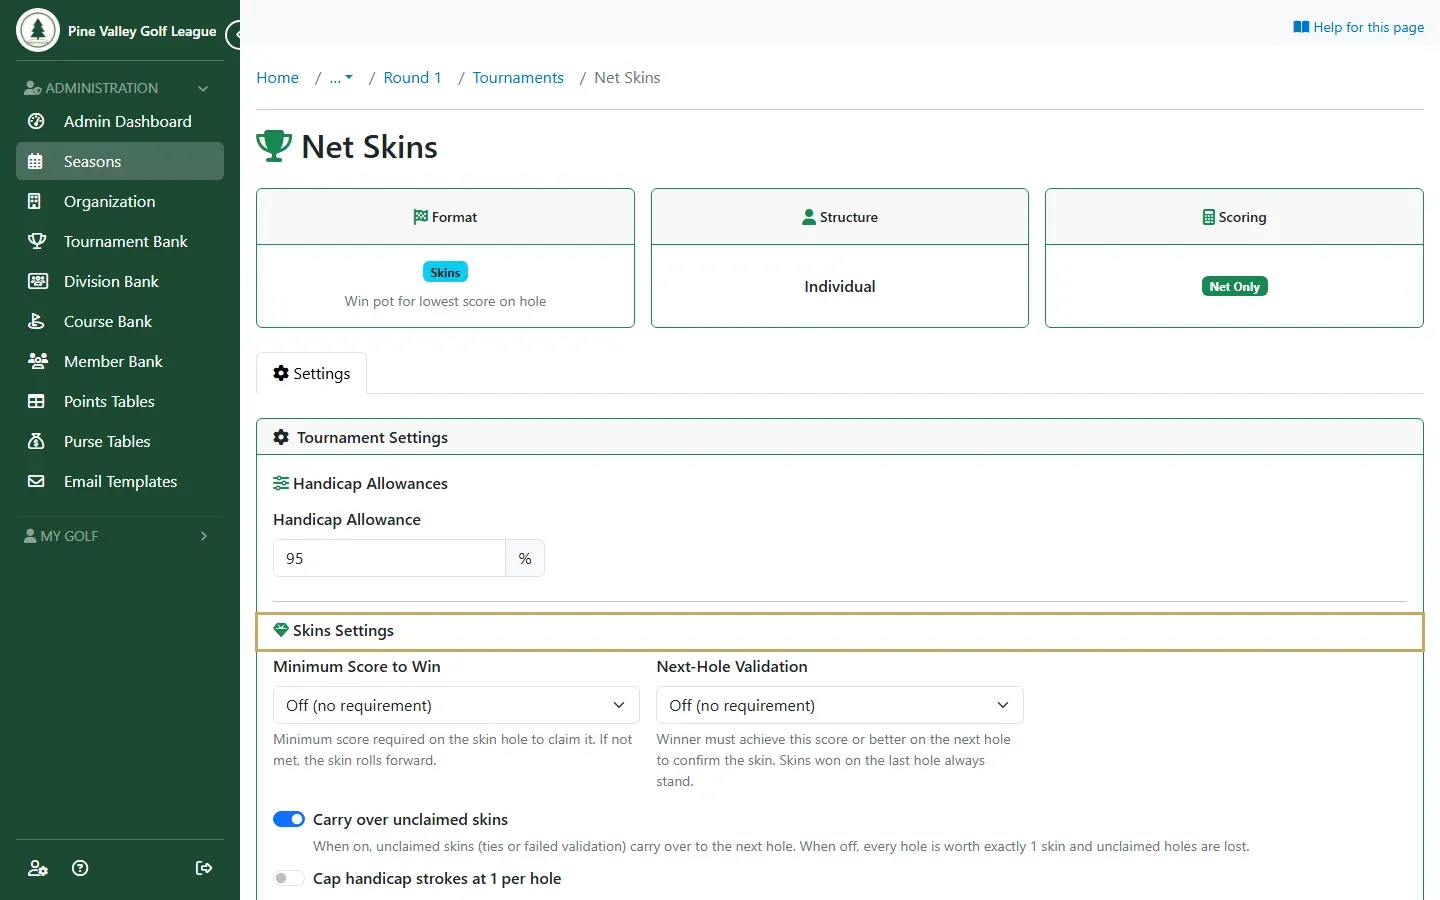Disable Carry over unclaimed skins toggle
Screen dimensions: 1440x900
pyautogui.click(x=289, y=819)
